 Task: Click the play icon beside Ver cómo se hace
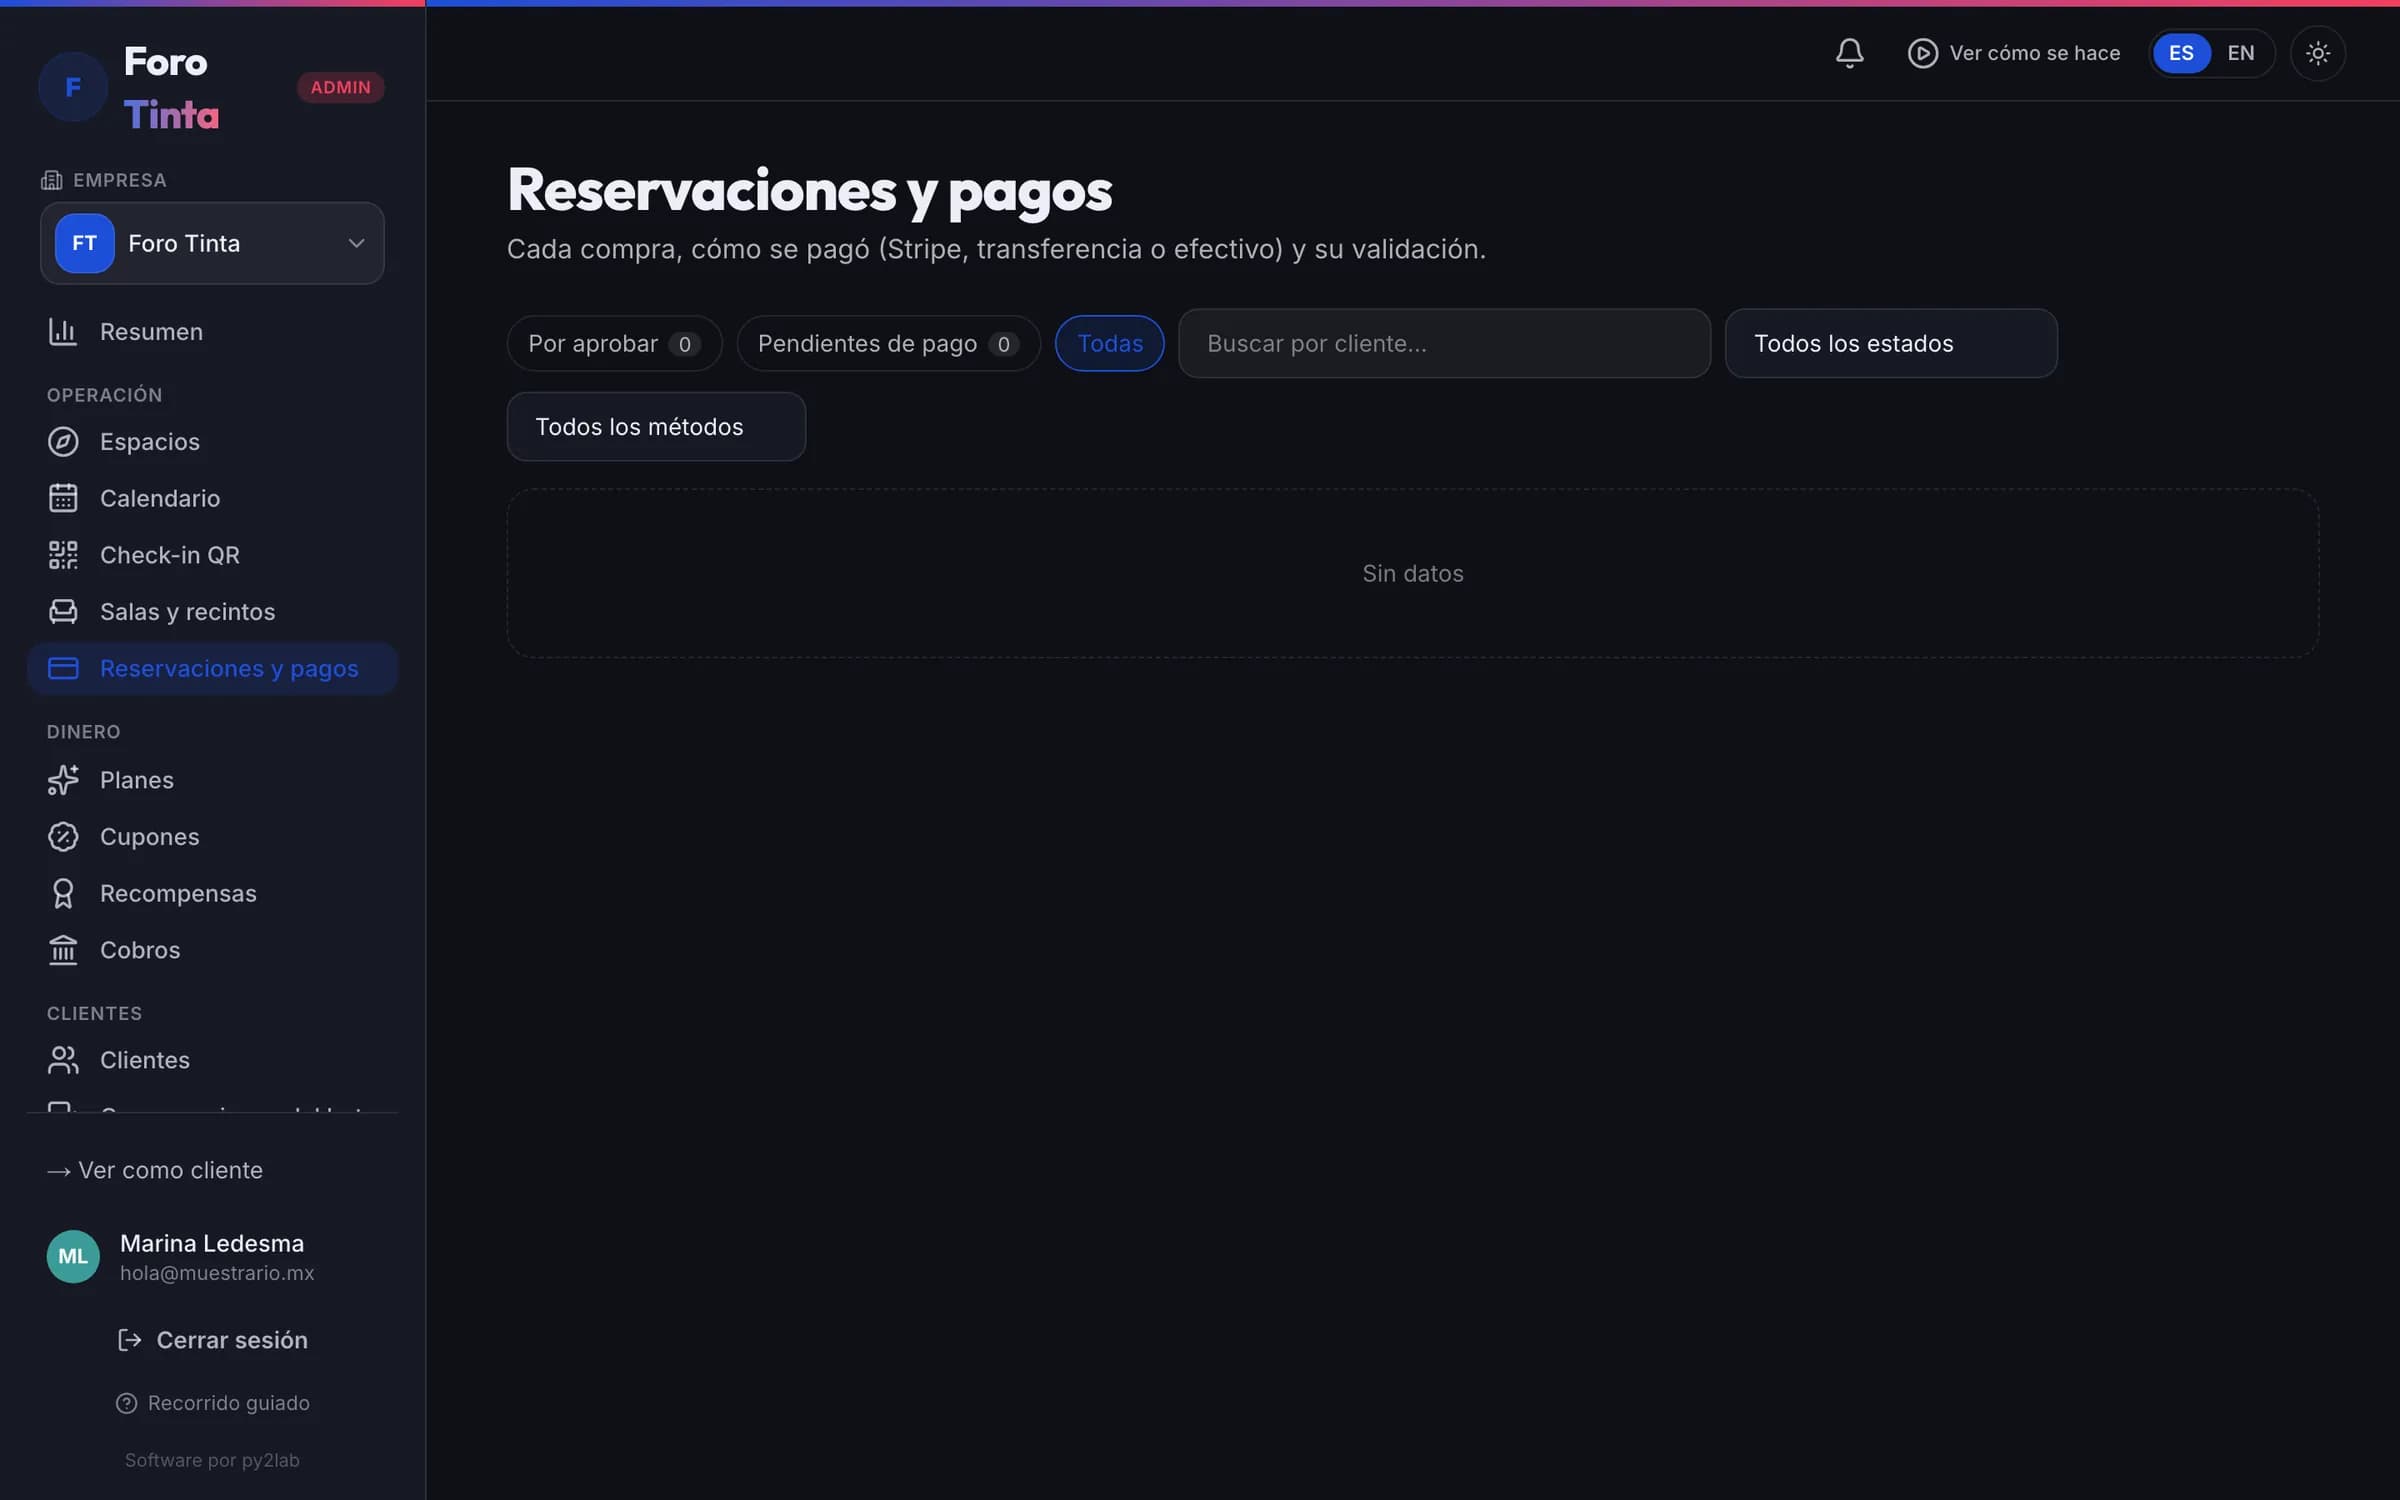tap(1922, 53)
